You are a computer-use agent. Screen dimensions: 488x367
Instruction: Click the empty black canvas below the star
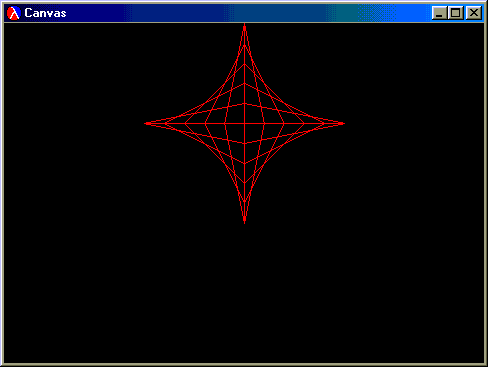(245, 293)
